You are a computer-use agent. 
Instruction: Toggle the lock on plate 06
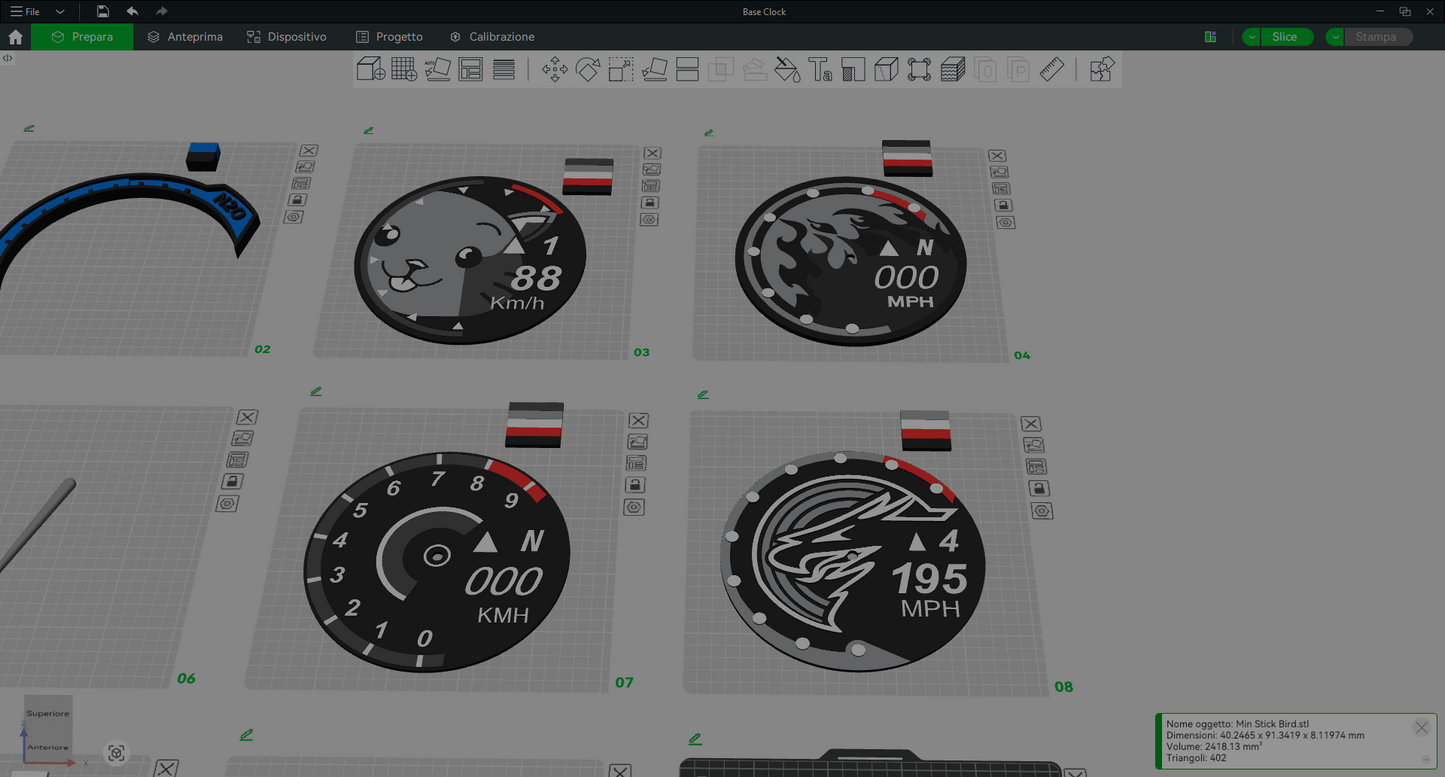[232, 481]
